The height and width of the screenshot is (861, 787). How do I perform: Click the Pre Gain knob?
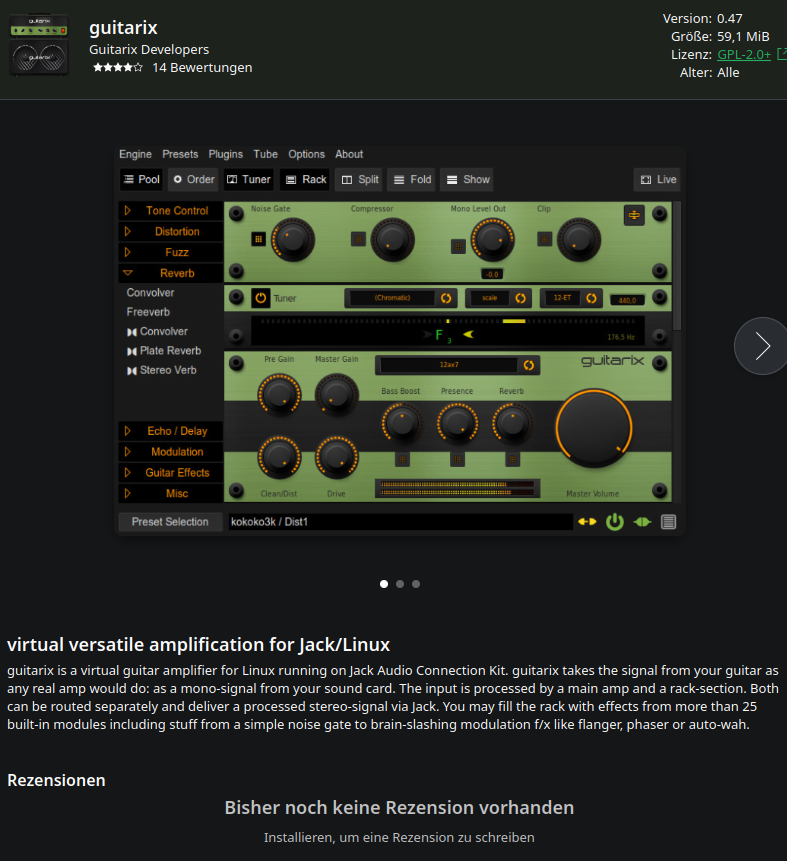pyautogui.click(x=279, y=395)
